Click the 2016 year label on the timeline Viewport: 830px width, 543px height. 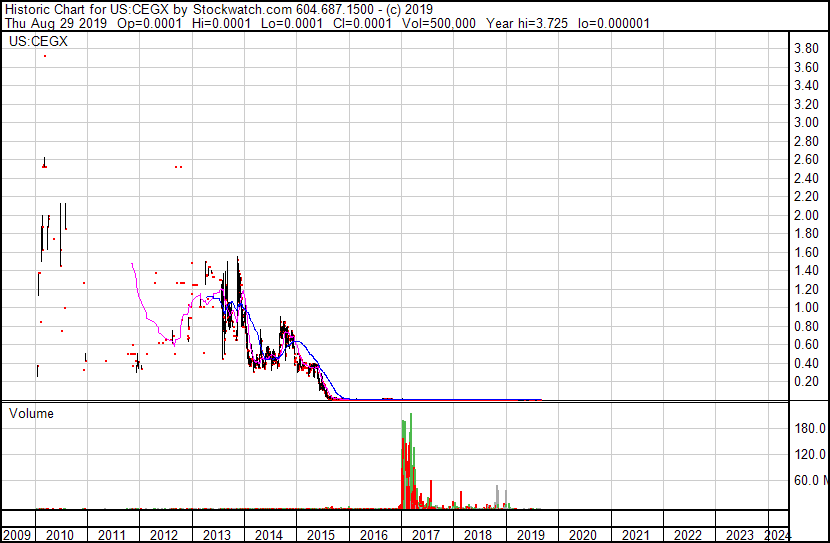pyautogui.click(x=374, y=535)
